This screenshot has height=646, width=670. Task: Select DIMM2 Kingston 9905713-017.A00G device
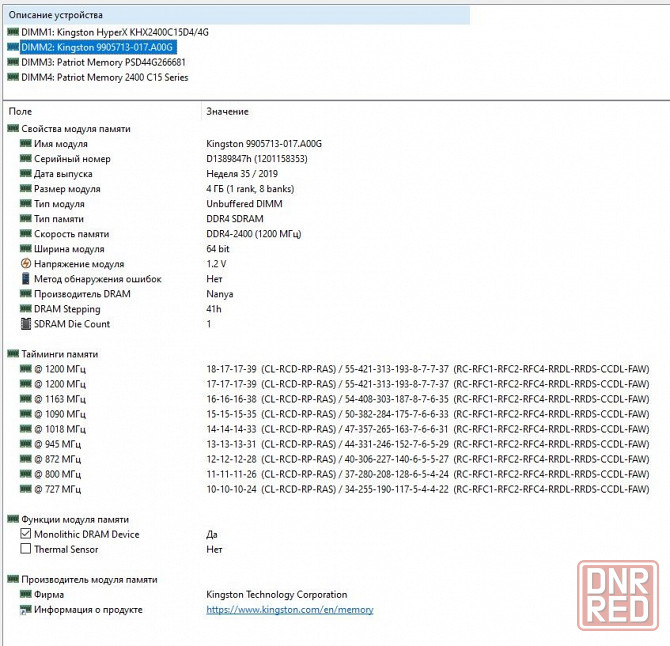click(x=97, y=47)
